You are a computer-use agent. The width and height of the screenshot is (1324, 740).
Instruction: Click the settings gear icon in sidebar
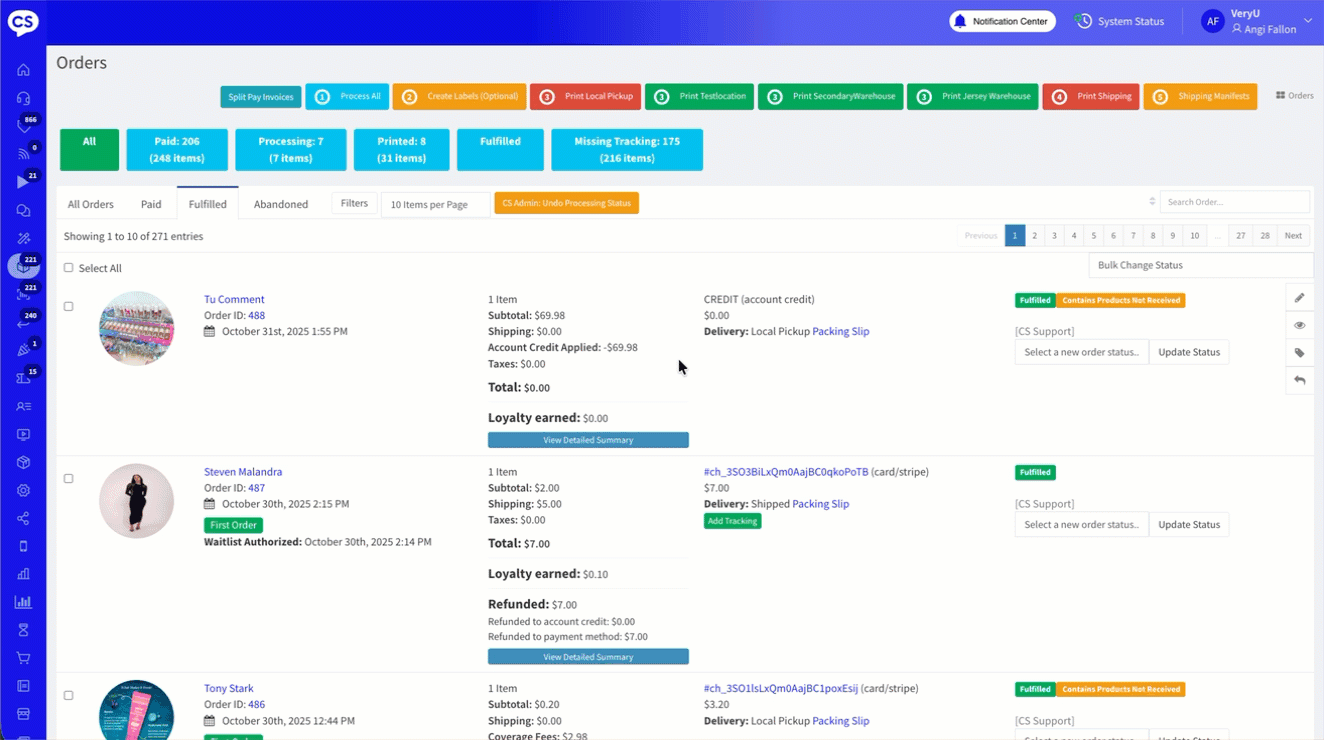(23, 491)
